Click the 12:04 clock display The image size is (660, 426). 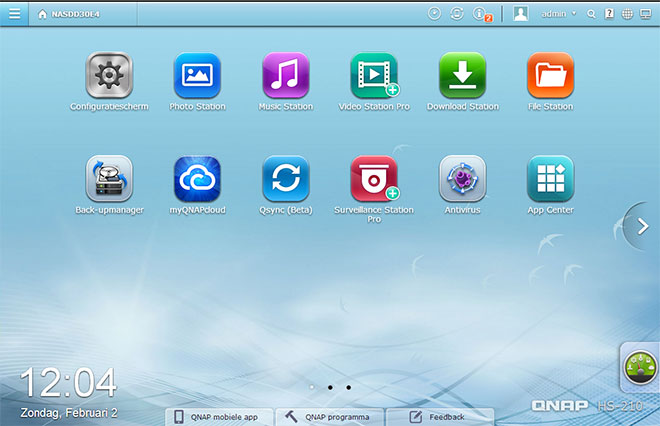click(68, 382)
